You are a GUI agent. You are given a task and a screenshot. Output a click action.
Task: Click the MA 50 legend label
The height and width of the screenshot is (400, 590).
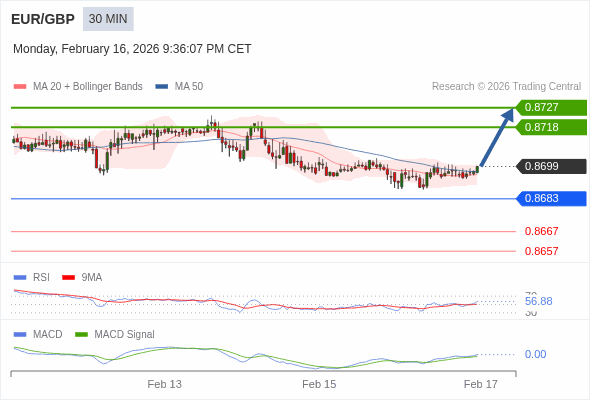coord(189,87)
